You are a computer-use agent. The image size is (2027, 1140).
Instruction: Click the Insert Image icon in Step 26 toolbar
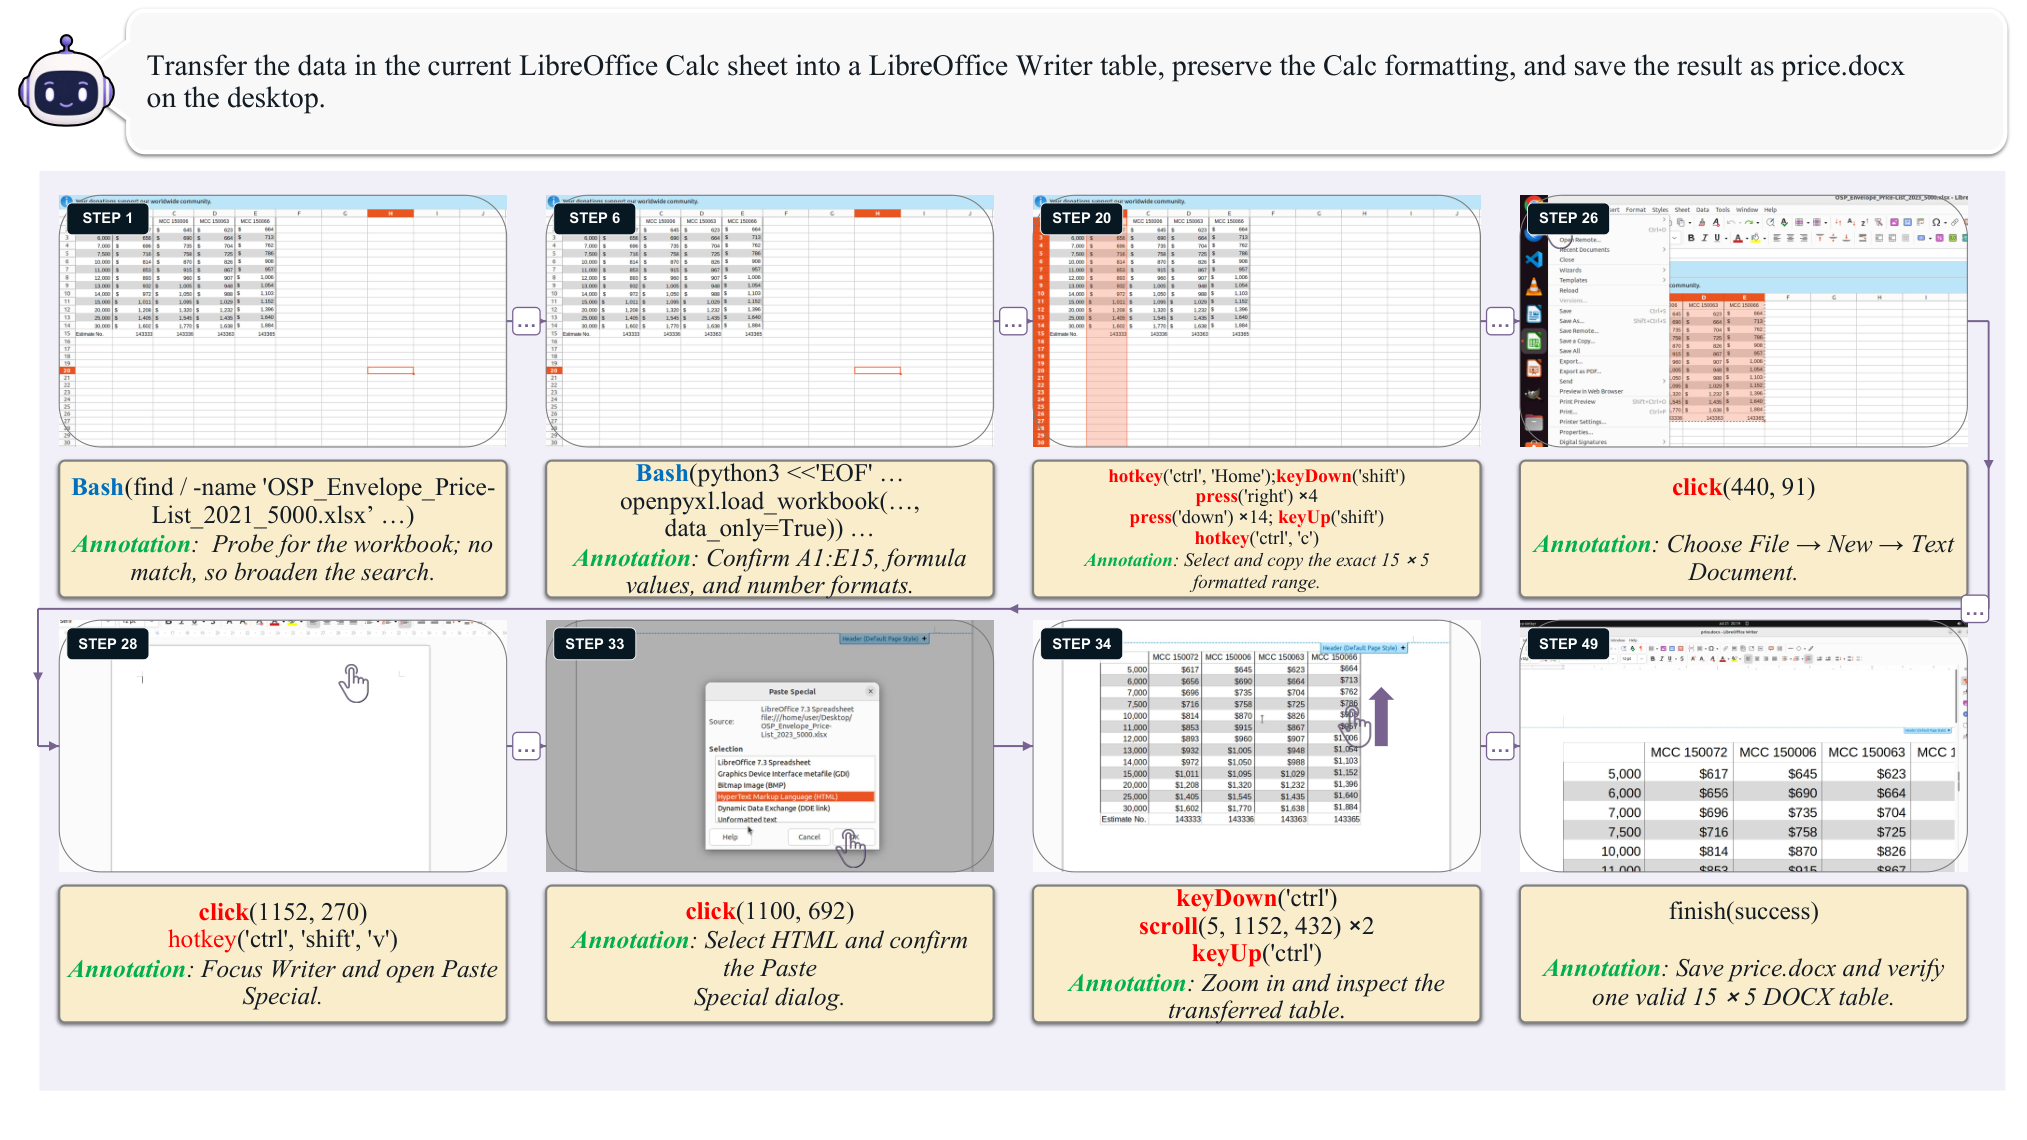coord(1894,222)
